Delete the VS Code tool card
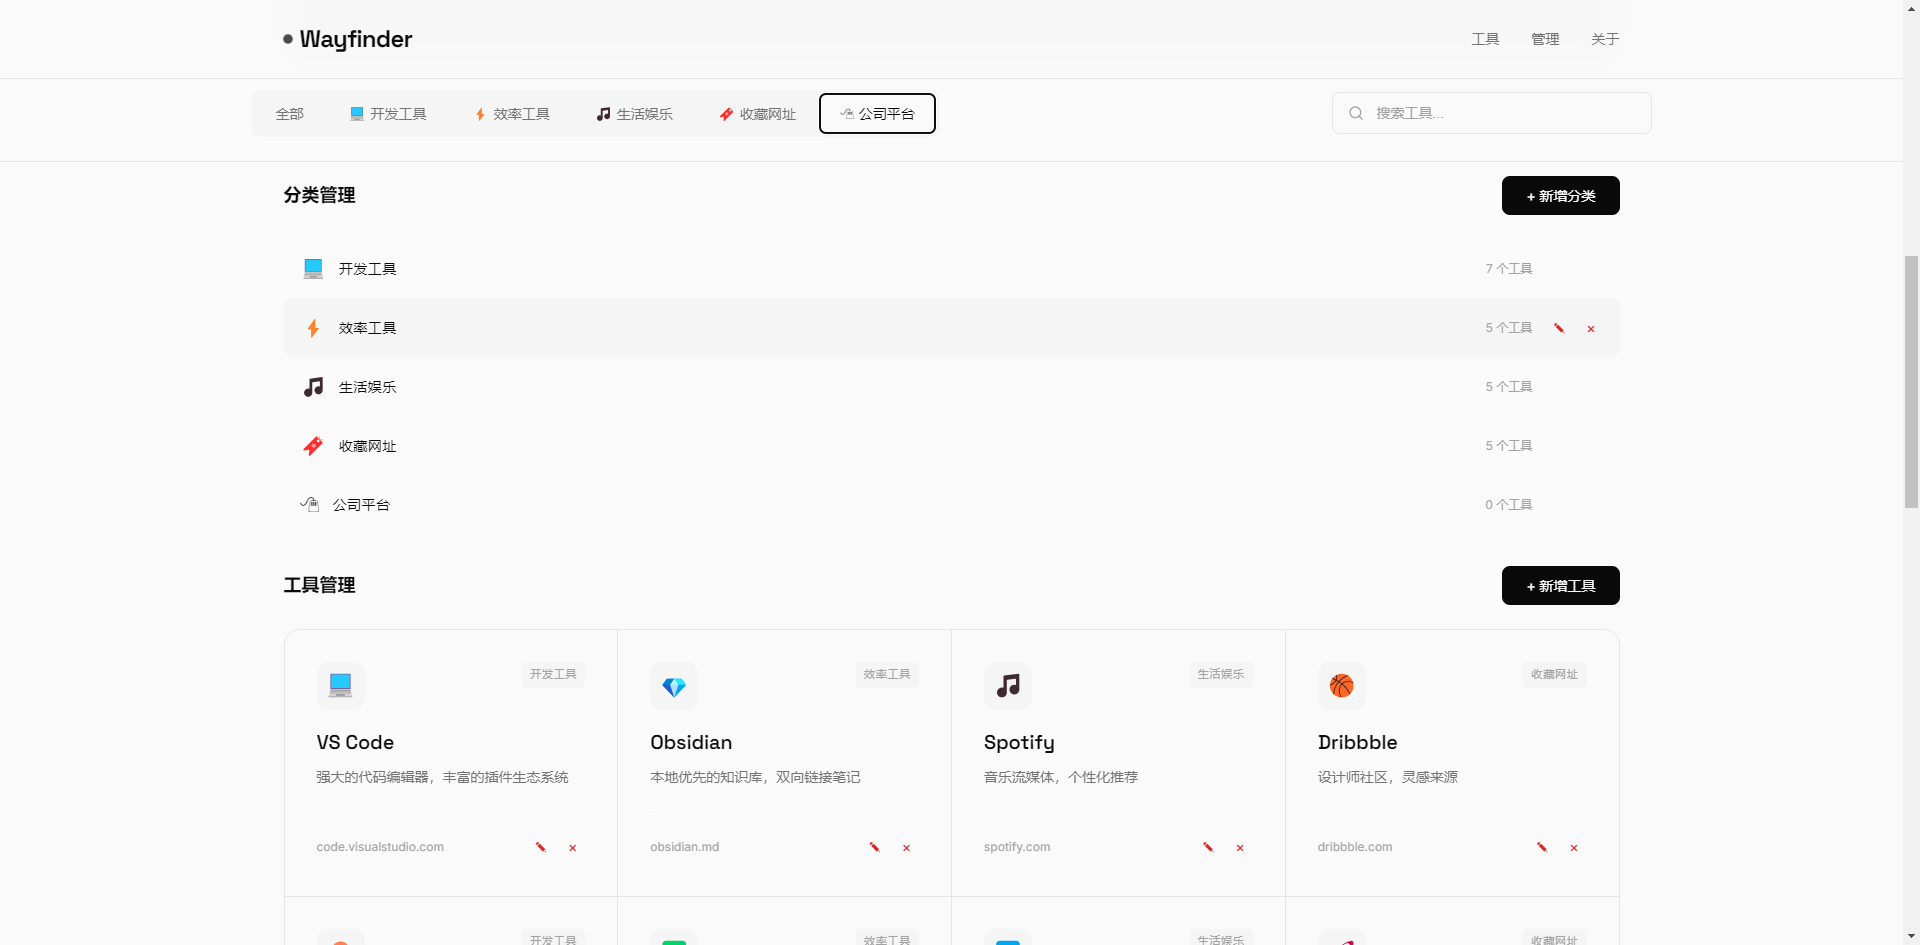This screenshot has width=1920, height=945. (x=573, y=848)
